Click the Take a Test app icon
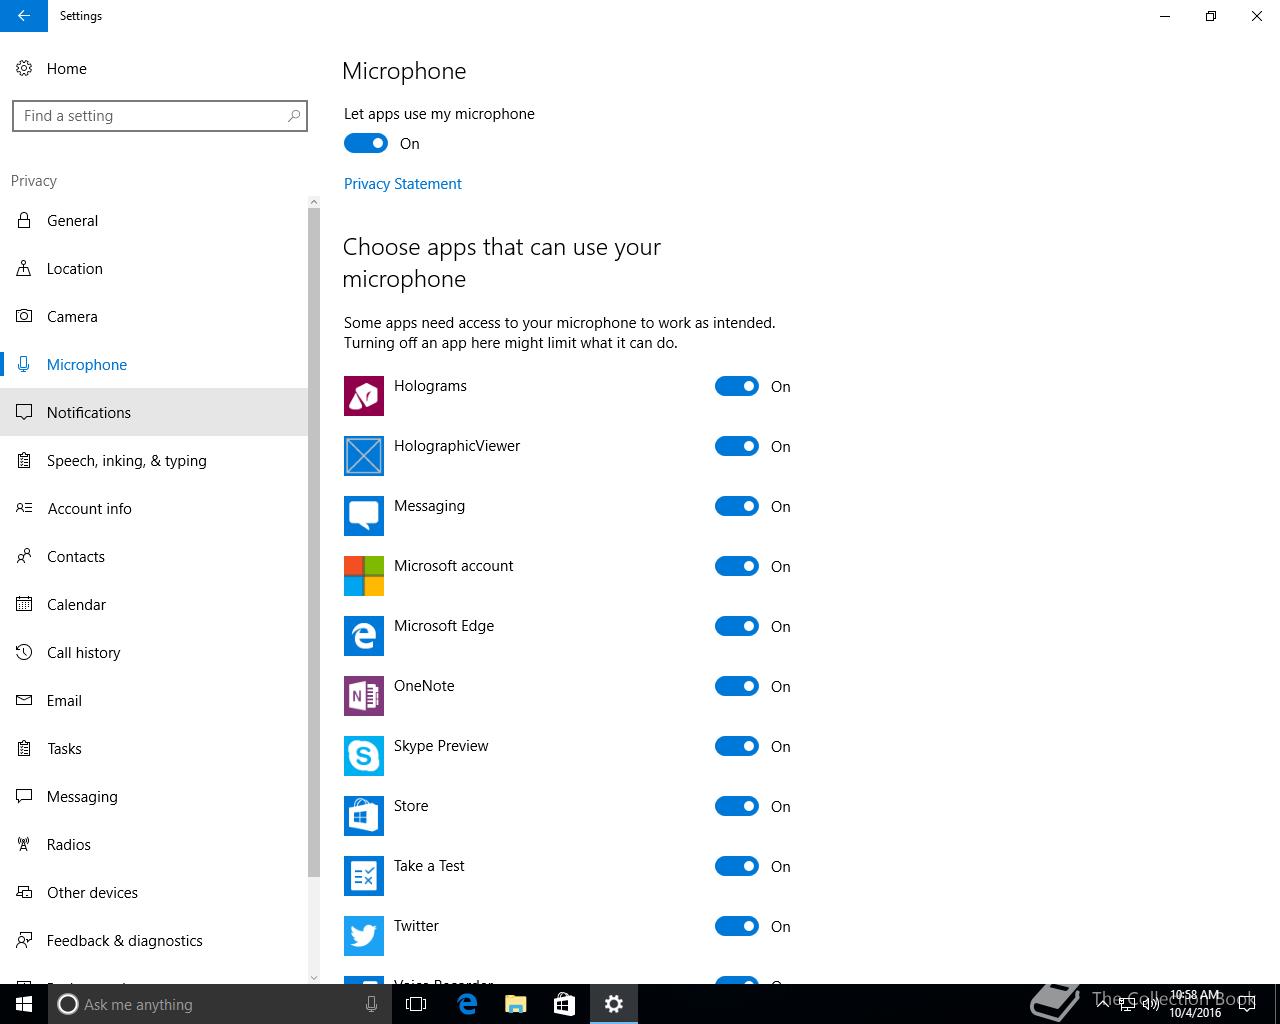 pos(364,876)
